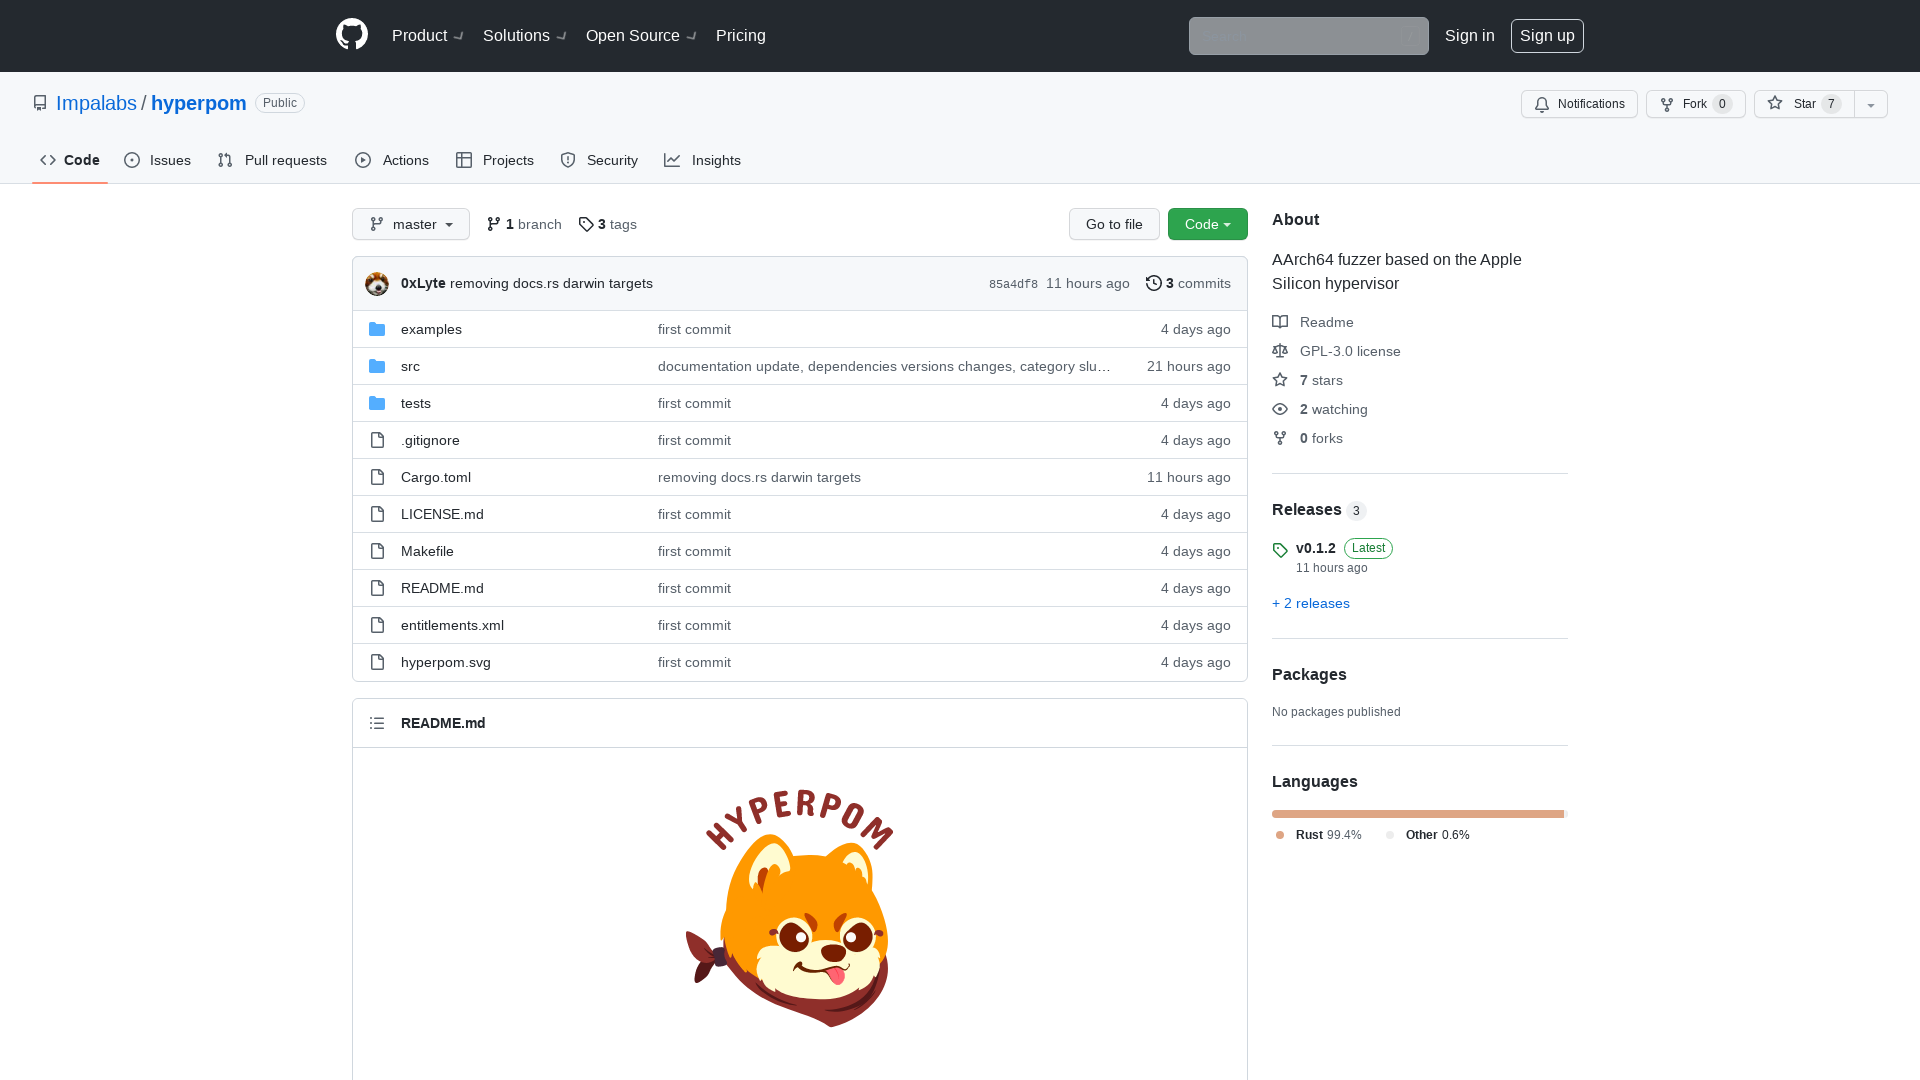The width and height of the screenshot is (1920, 1080).
Task: Click the release tag icon next to v0.1.2
Action: pos(1280,550)
